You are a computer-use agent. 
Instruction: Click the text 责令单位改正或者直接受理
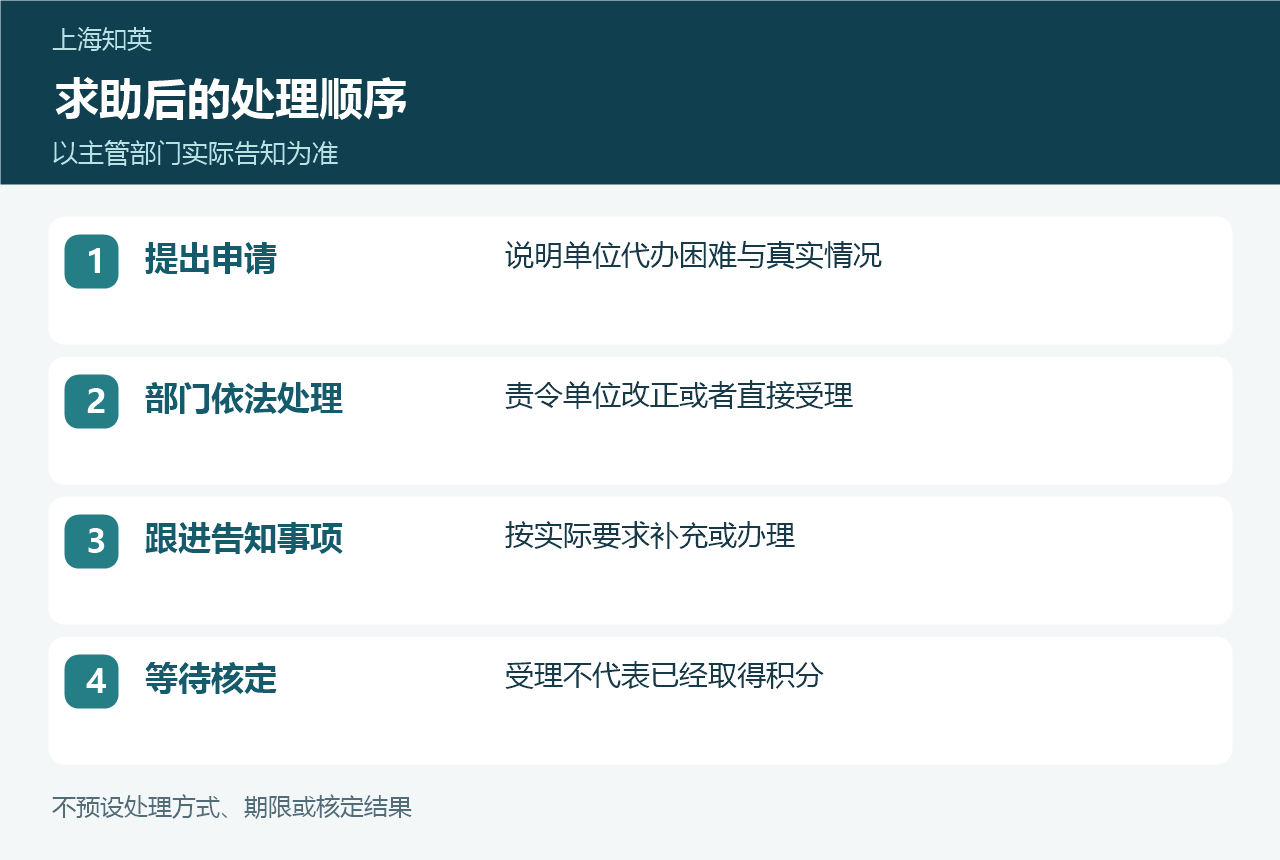[679, 396]
